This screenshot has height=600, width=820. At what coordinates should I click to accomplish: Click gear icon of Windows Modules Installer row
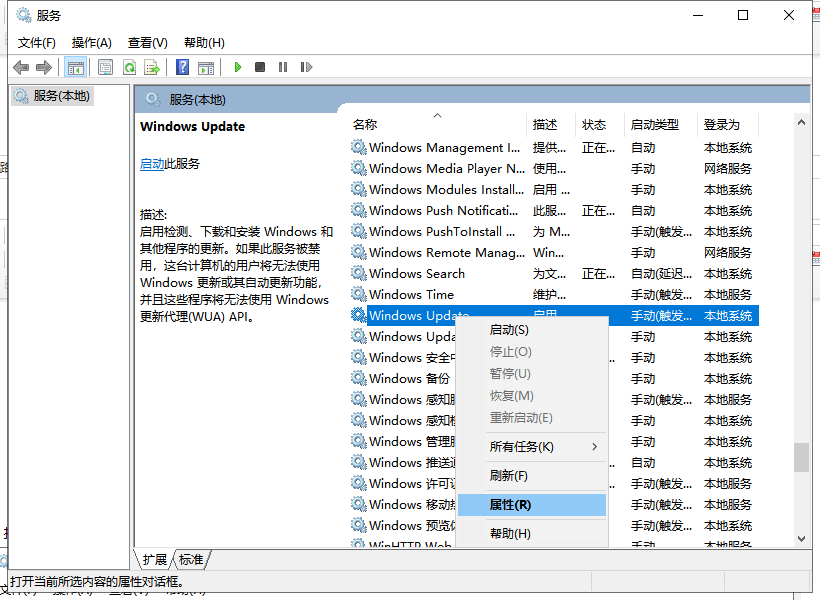pos(358,189)
